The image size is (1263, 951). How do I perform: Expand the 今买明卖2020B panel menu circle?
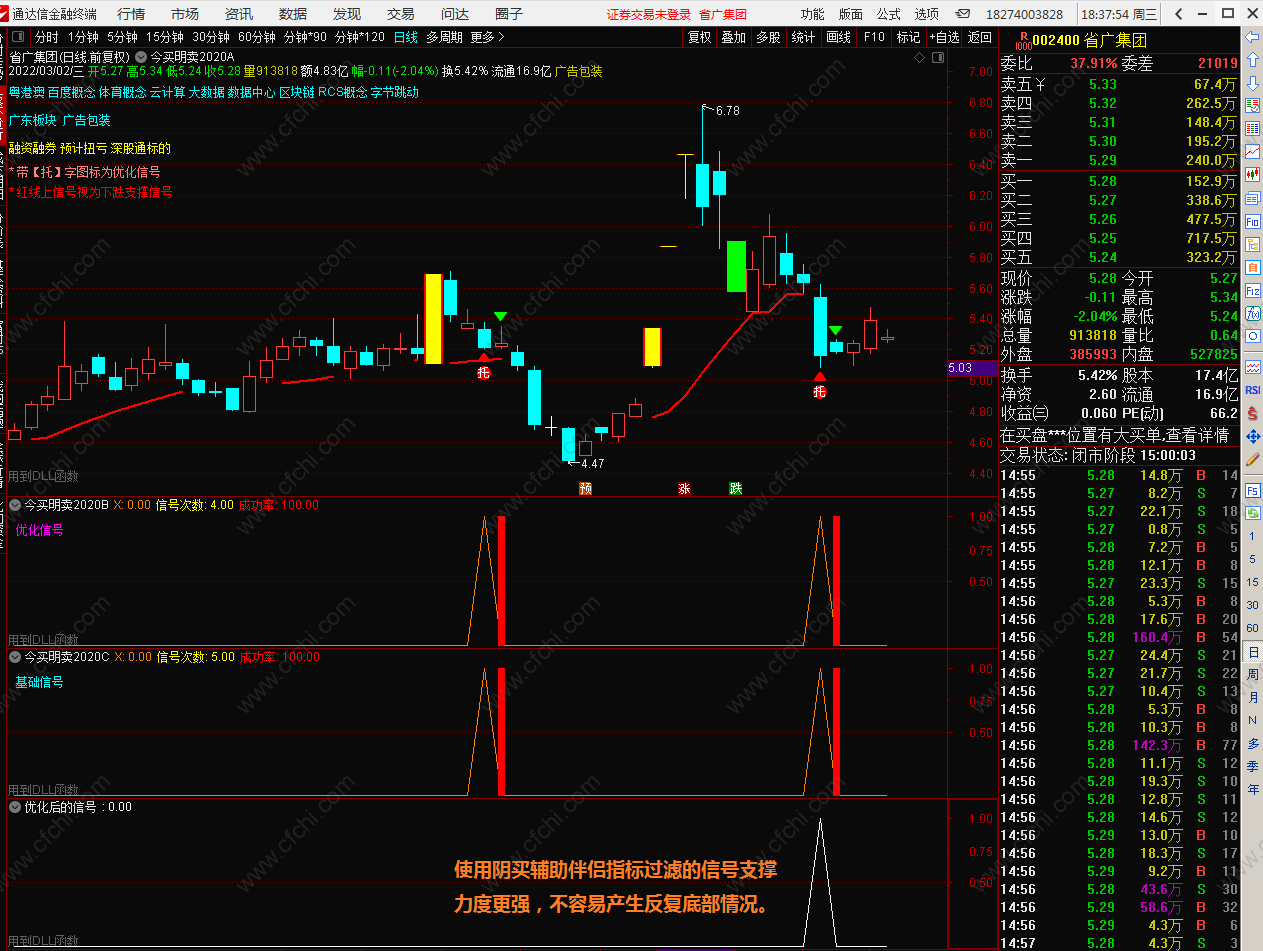(15, 505)
